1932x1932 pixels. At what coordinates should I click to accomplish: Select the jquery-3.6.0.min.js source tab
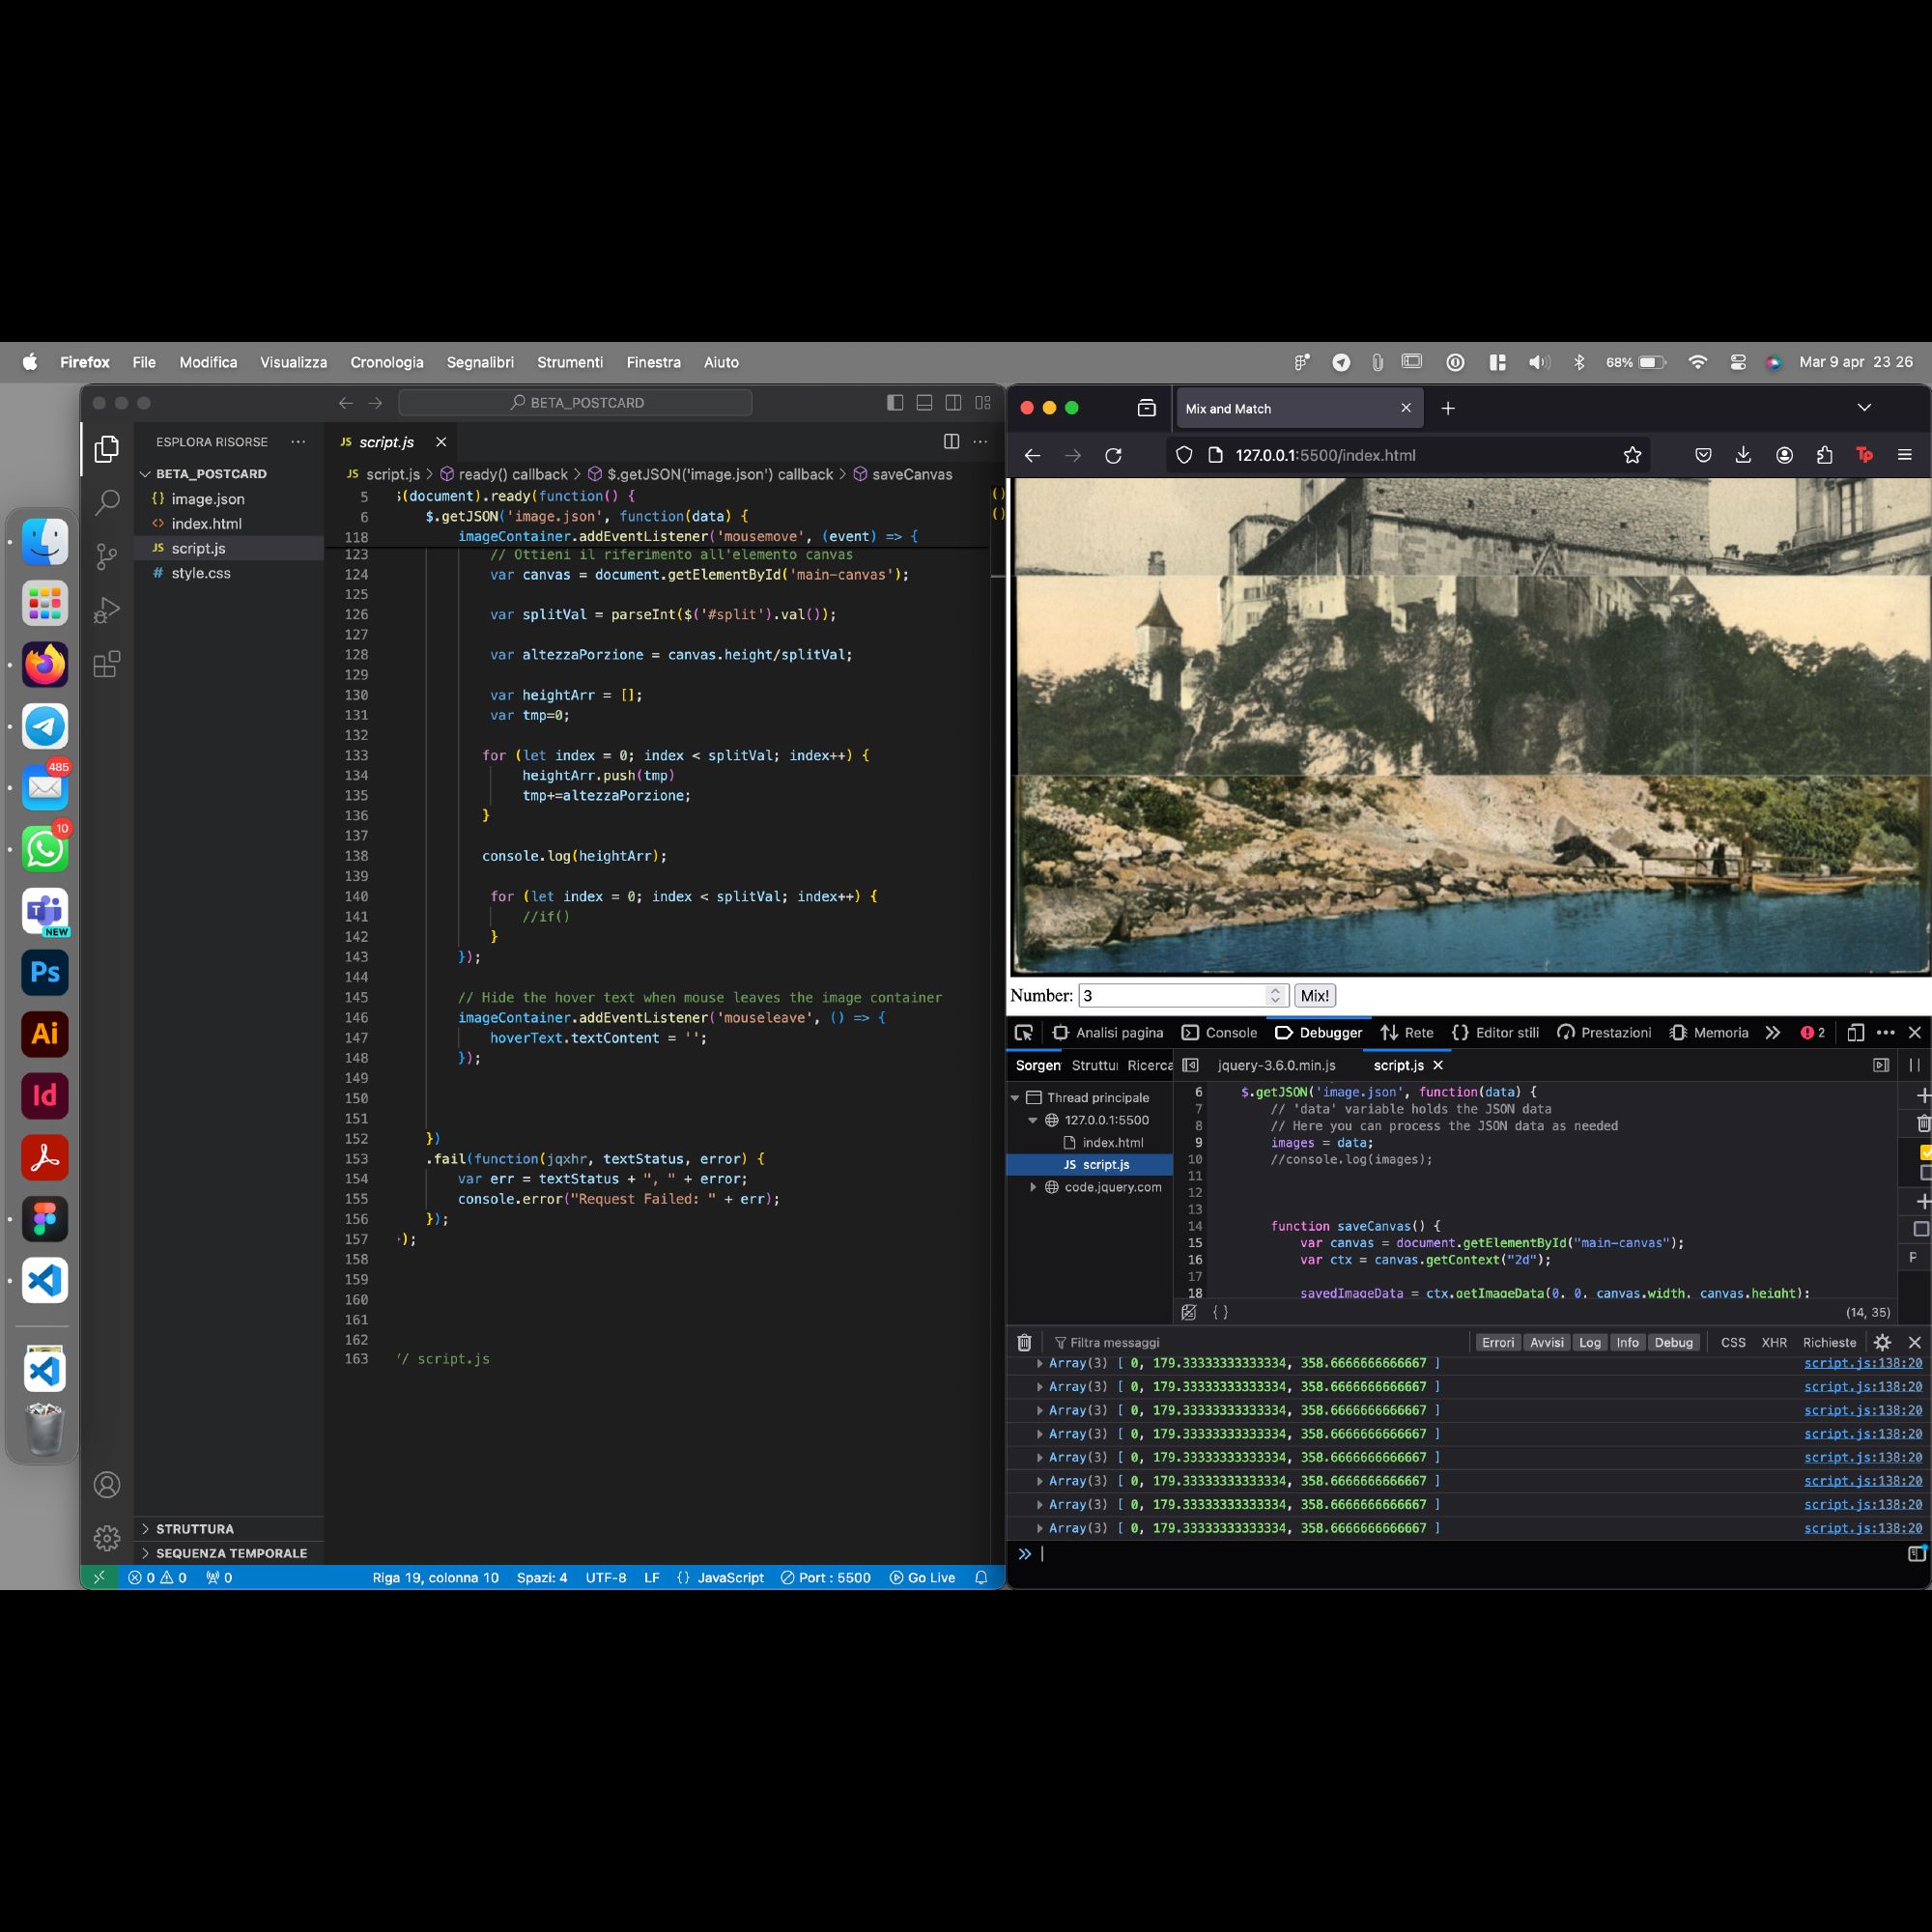[x=1276, y=1066]
